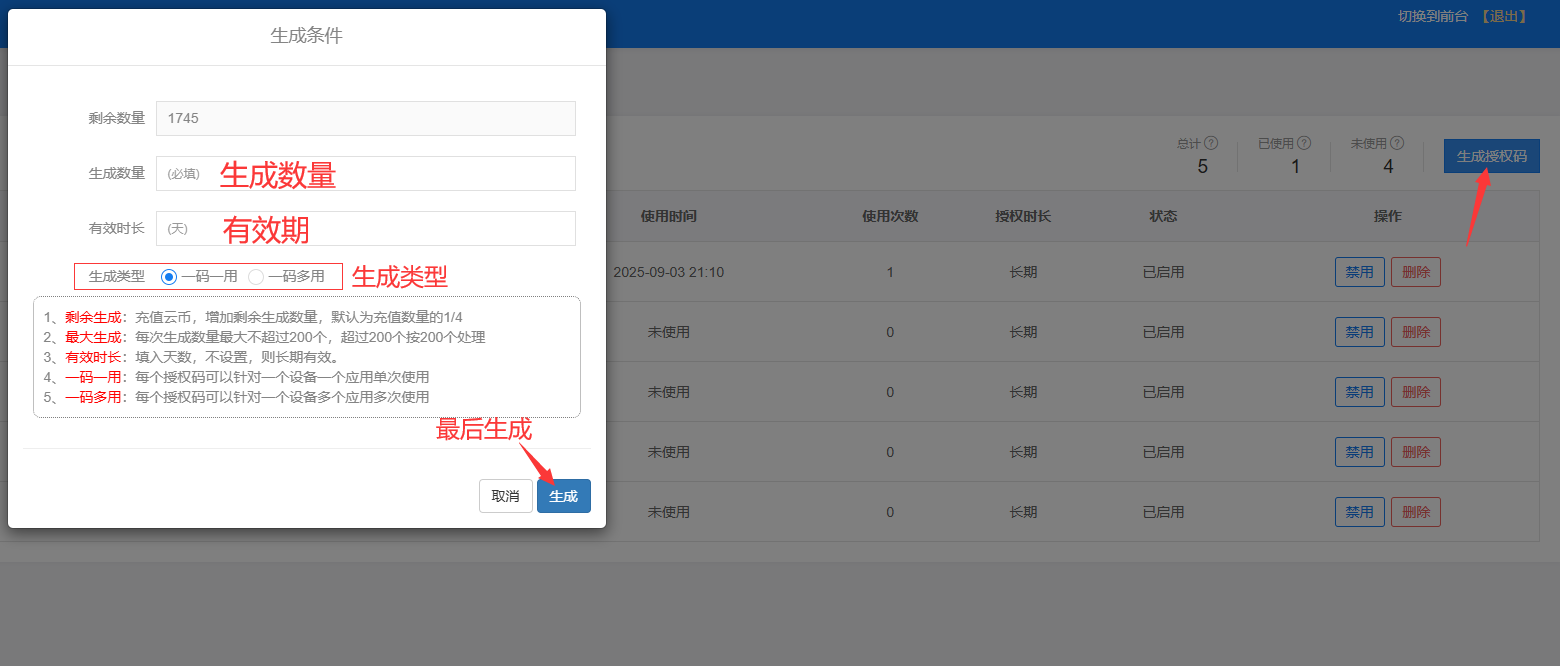Screen dimensions: 1560x666
Task: Select the 一码一用 radio button
Action: [x=169, y=276]
